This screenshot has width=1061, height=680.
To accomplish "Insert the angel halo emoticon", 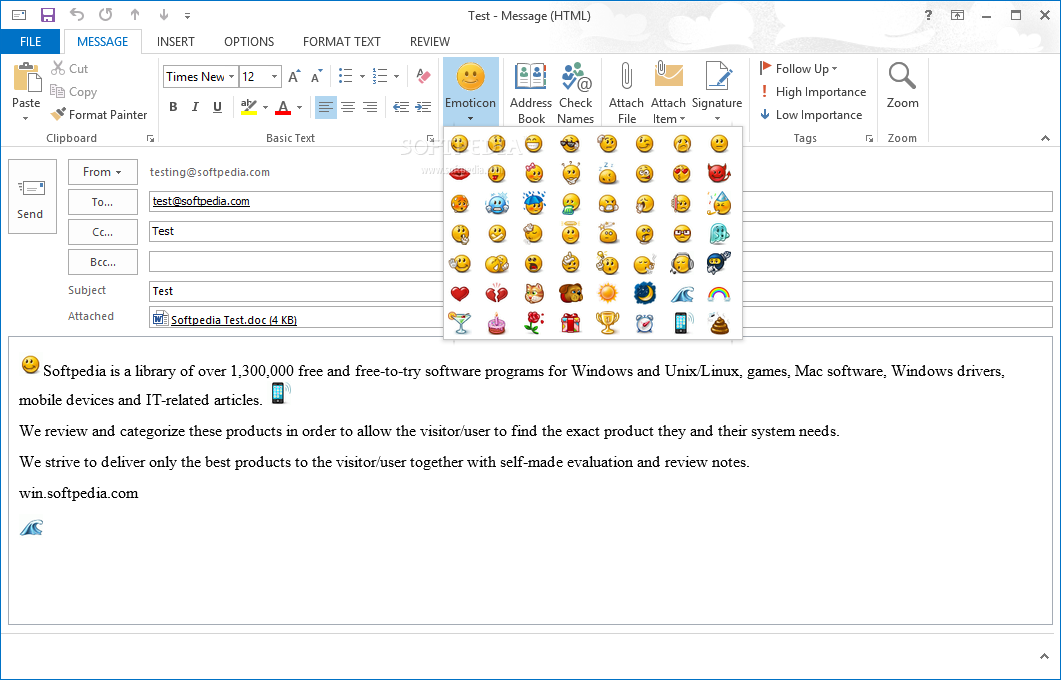I will (570, 233).
